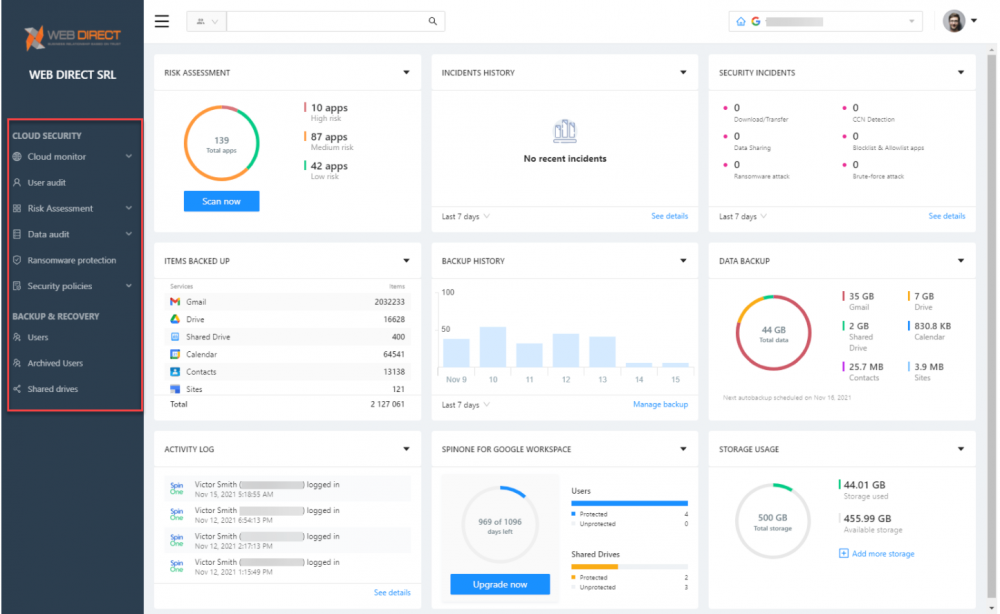Click the User audit person icon
The height and width of the screenshot is (614, 1000).
17,182
